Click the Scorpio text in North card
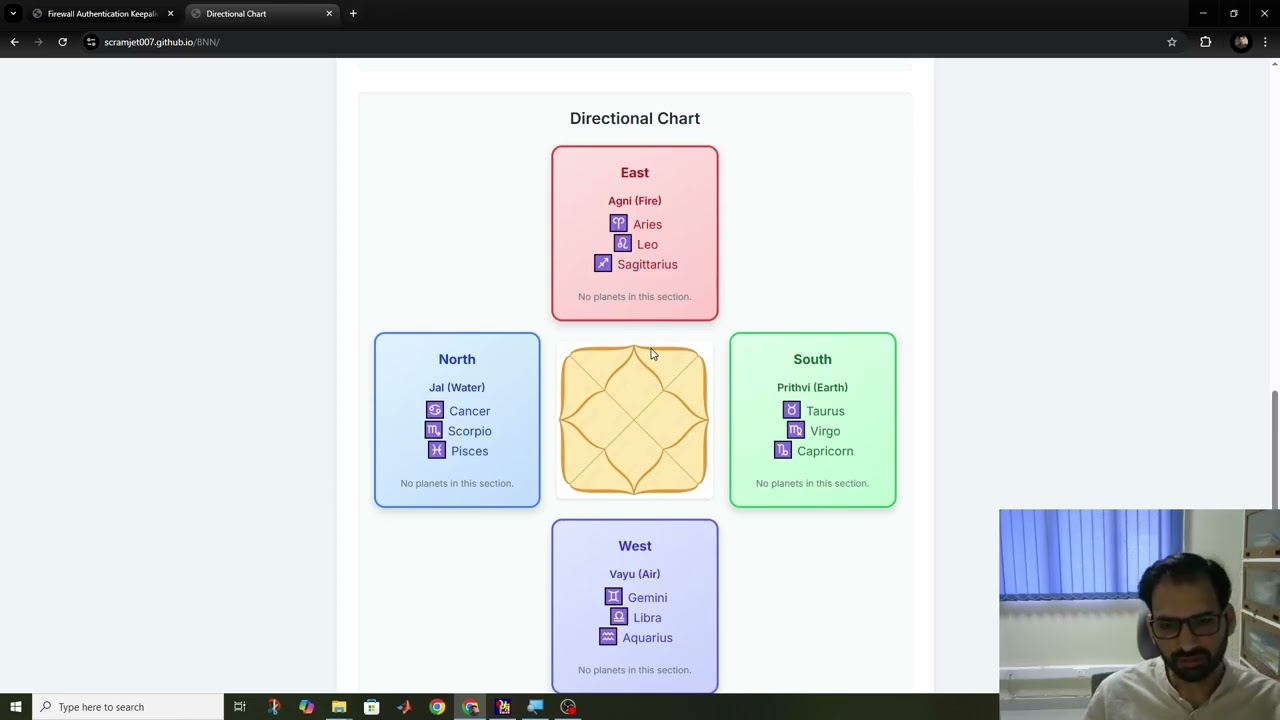 (469, 431)
